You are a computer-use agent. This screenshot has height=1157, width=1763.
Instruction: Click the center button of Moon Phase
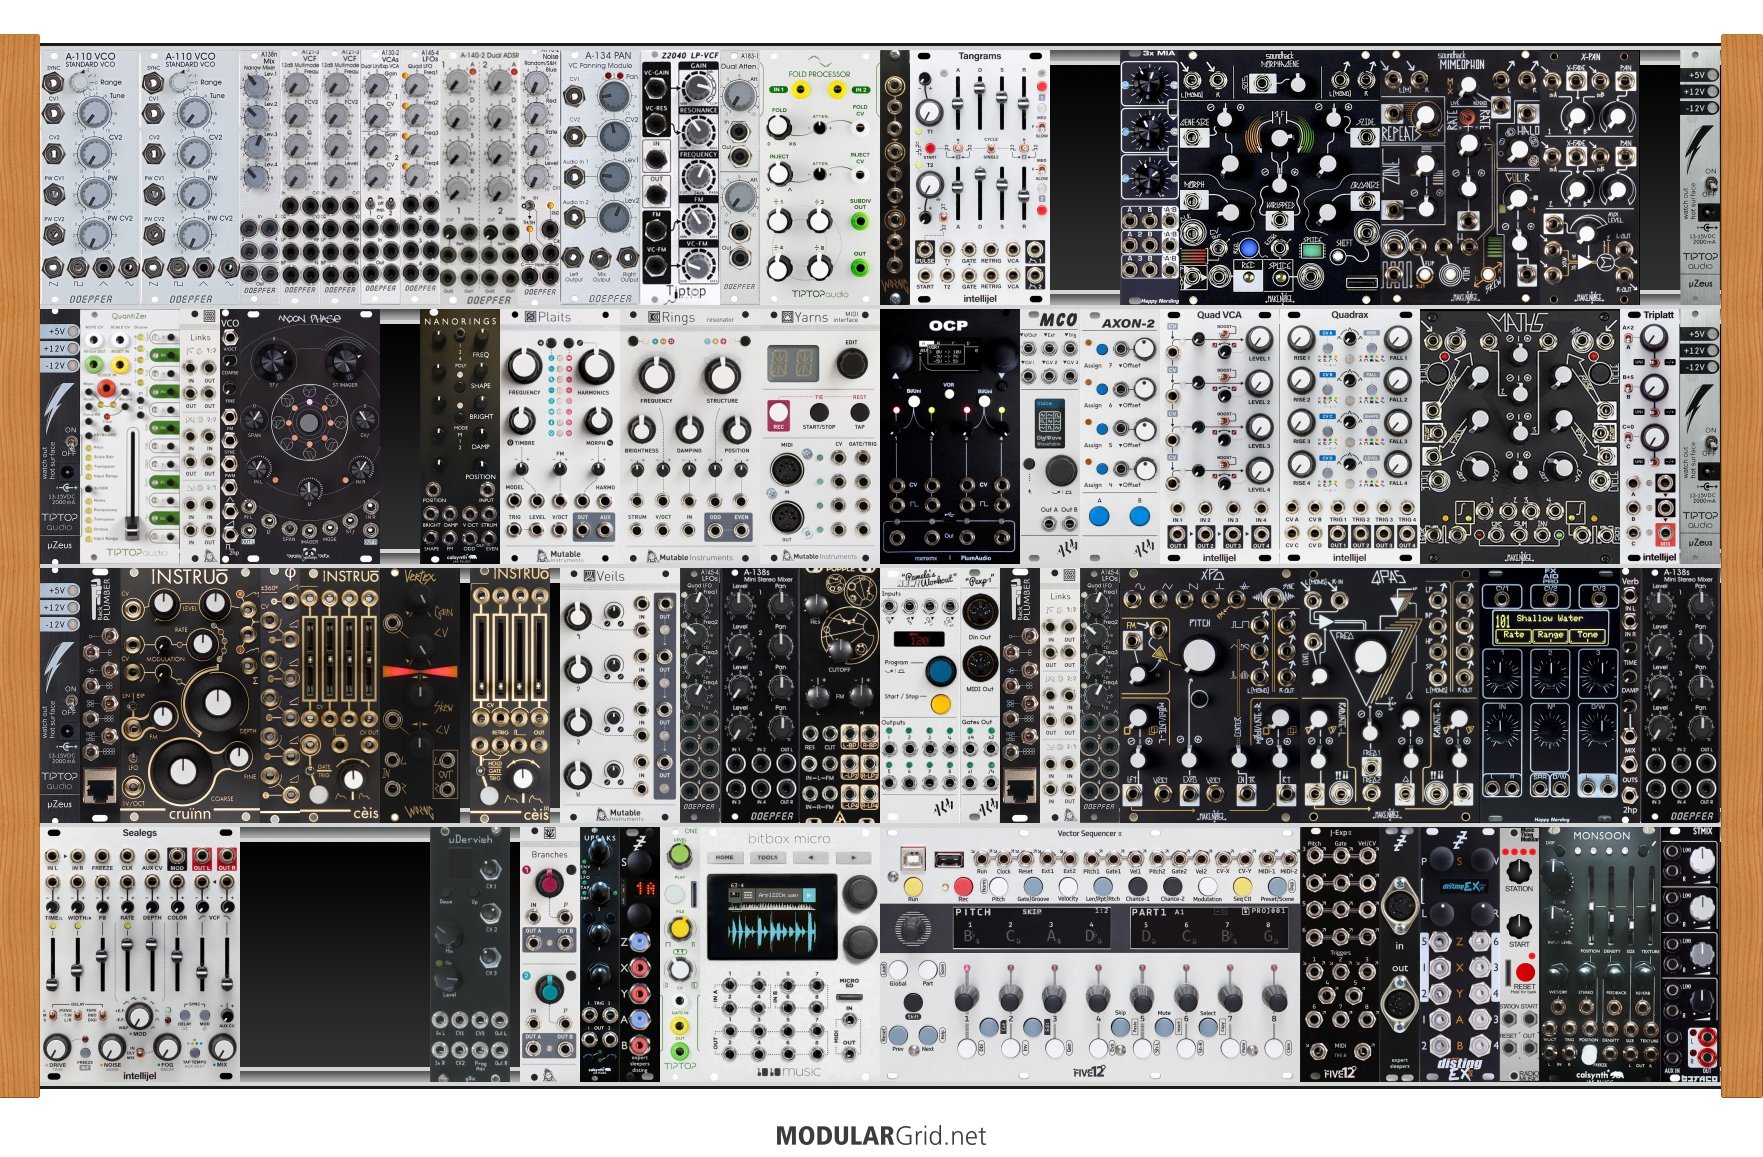point(309,423)
